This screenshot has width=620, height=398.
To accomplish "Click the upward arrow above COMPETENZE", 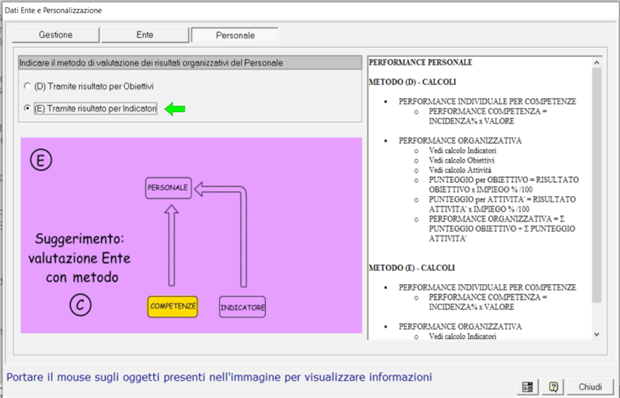I will click(x=171, y=245).
